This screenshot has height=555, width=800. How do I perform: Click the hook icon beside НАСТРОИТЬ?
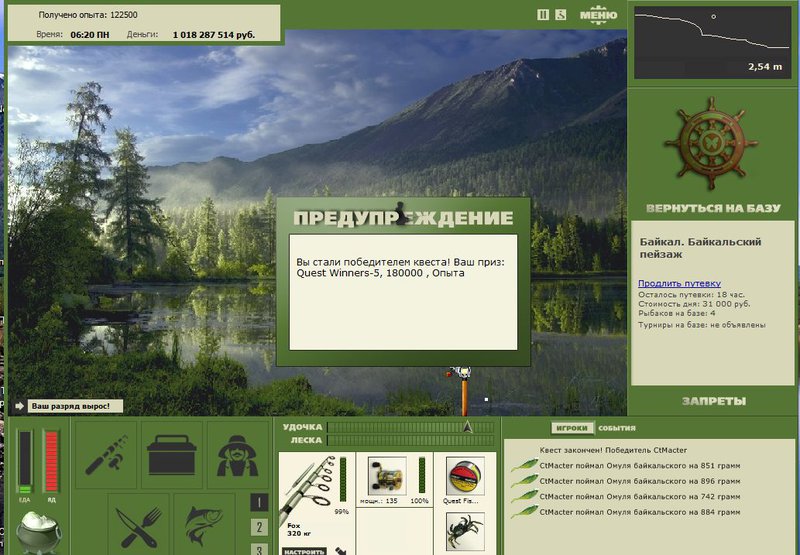coord(340,551)
